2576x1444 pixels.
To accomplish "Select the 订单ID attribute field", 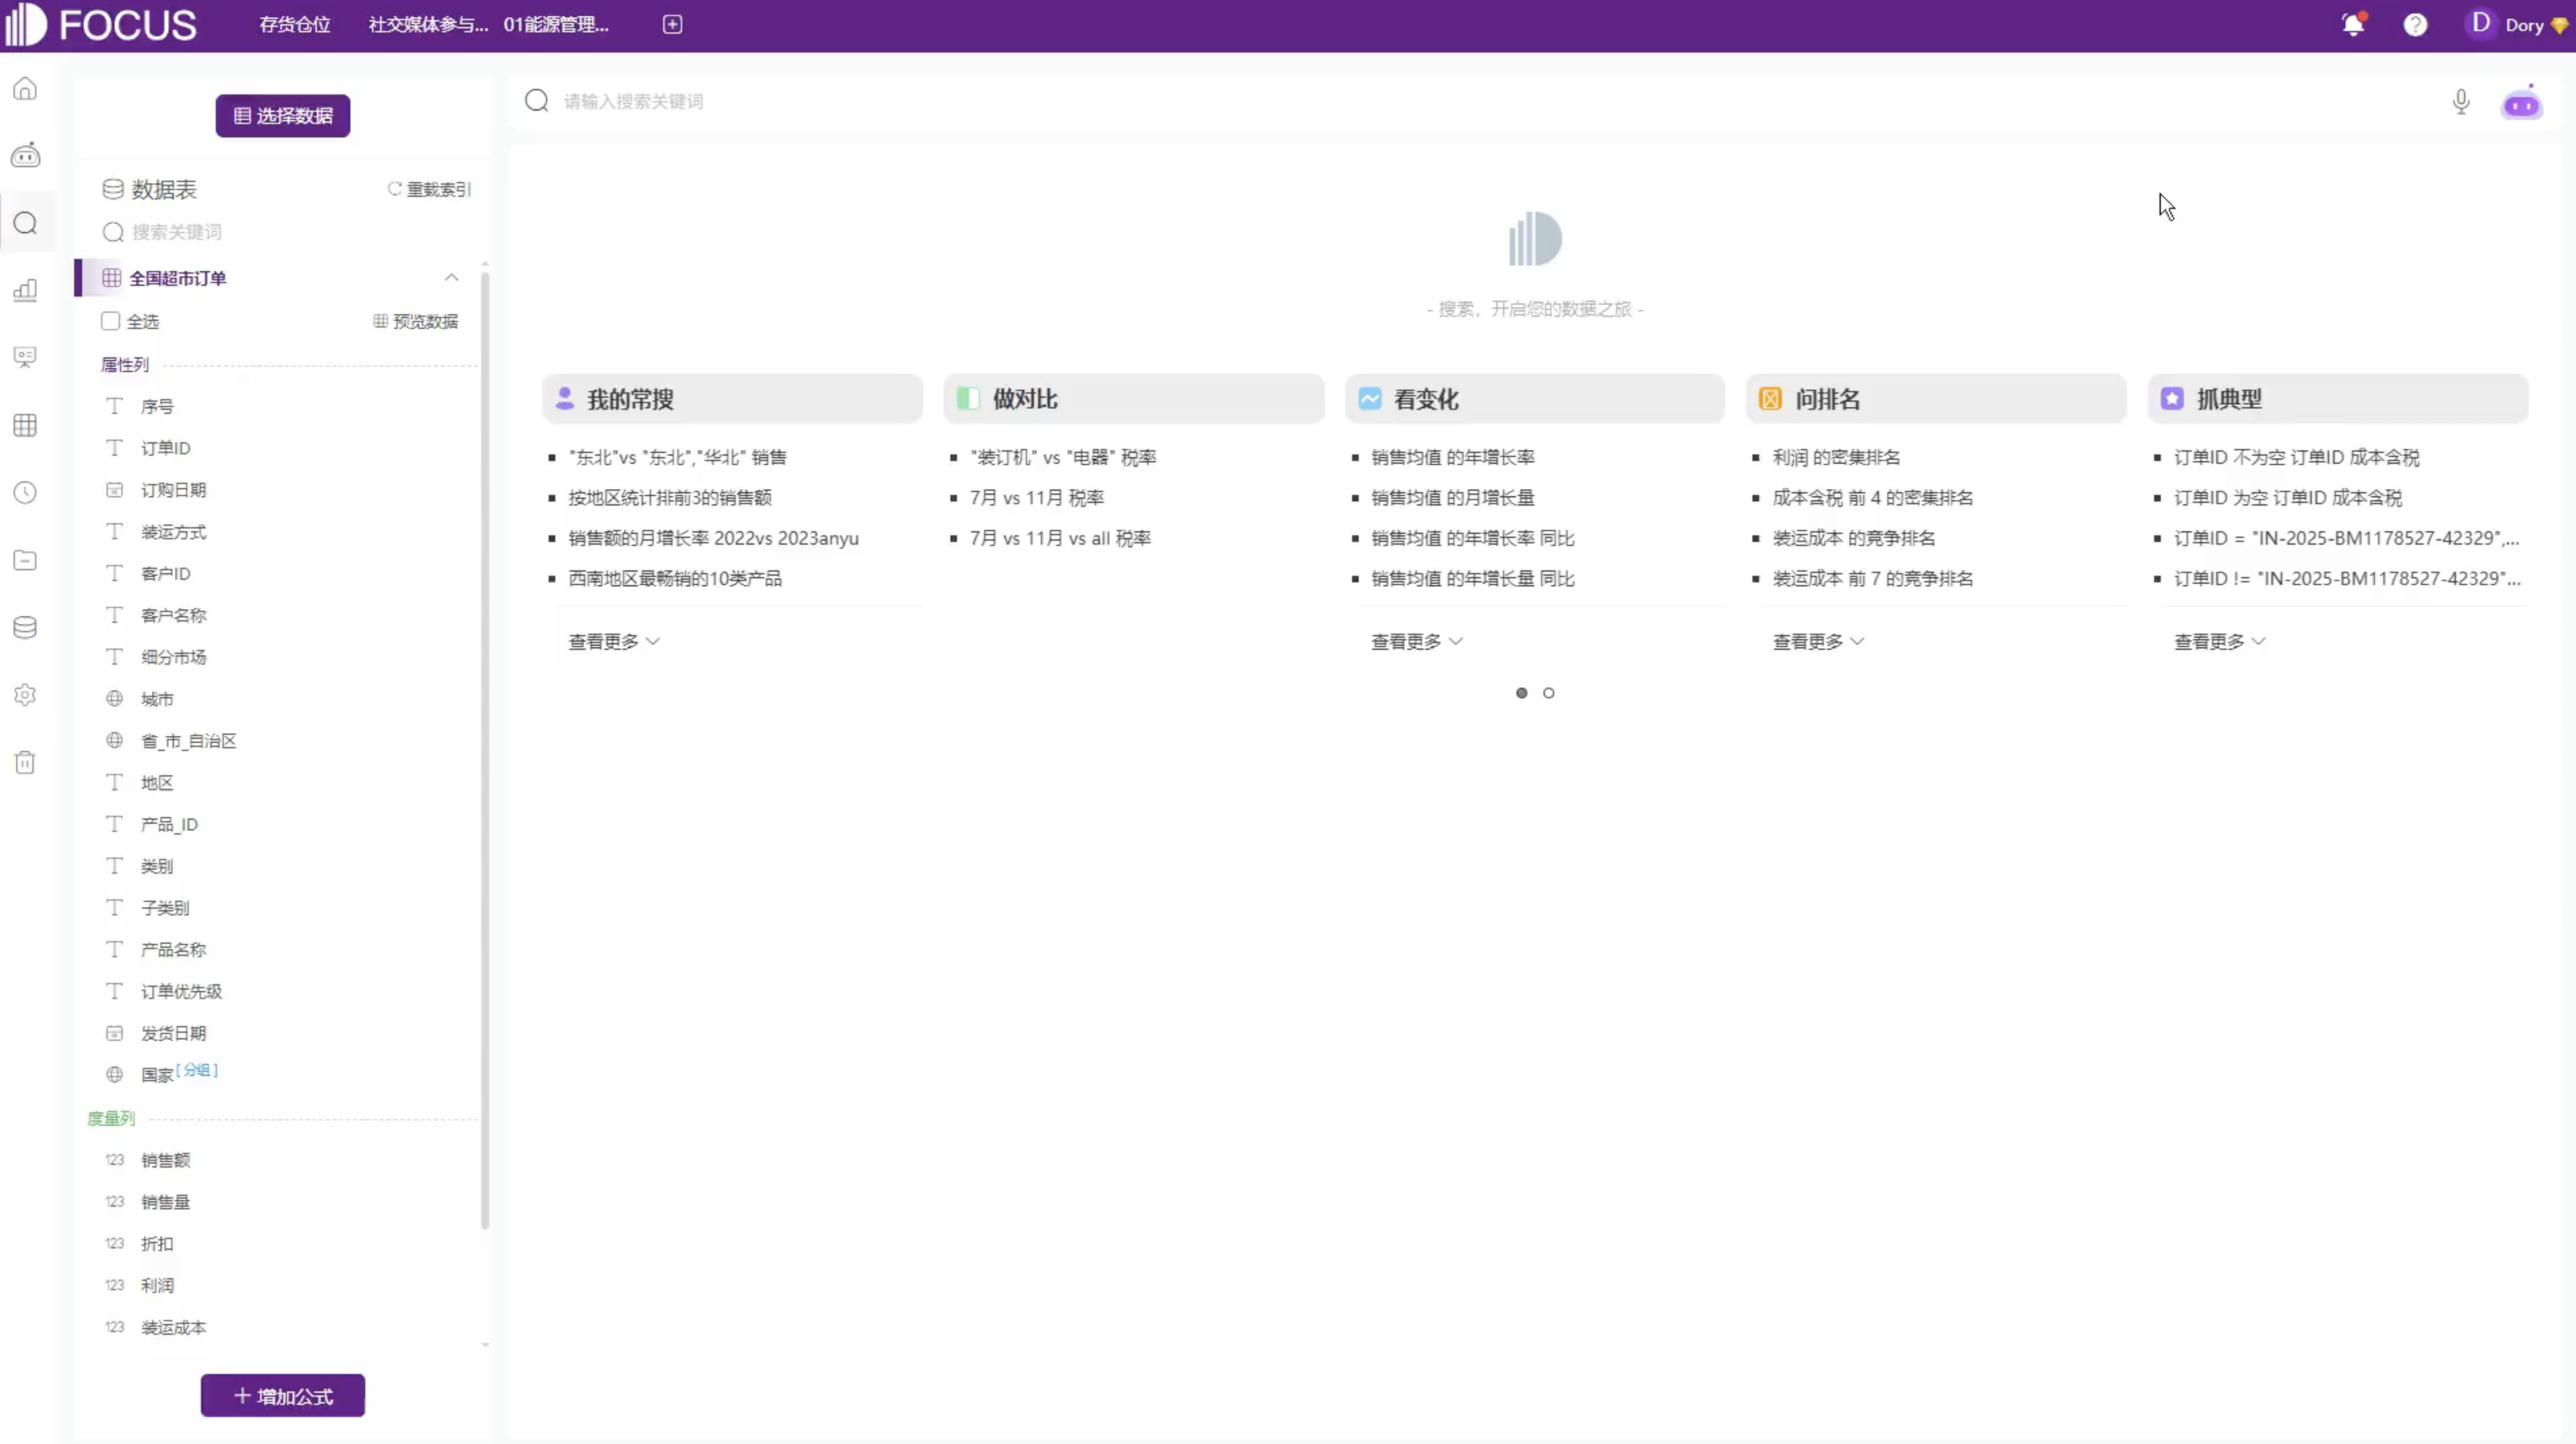I will 164,447.
